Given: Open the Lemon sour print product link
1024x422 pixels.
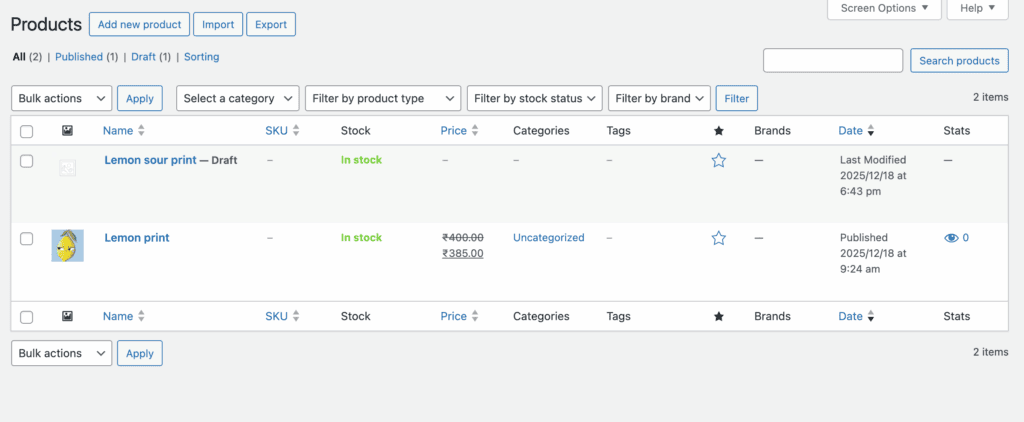Looking at the screenshot, I should 150,160.
